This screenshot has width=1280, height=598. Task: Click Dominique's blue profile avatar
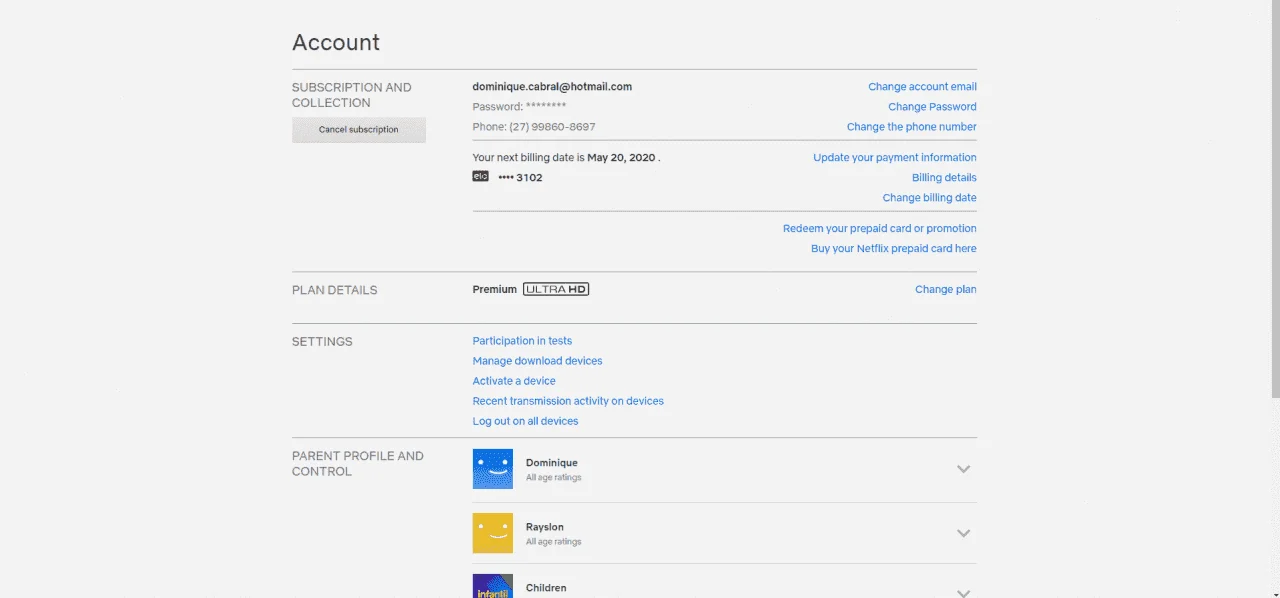point(492,469)
